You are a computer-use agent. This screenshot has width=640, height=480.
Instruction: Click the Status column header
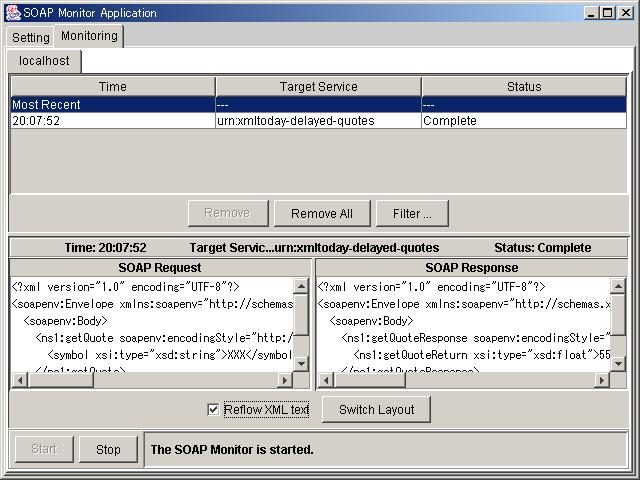(523, 87)
